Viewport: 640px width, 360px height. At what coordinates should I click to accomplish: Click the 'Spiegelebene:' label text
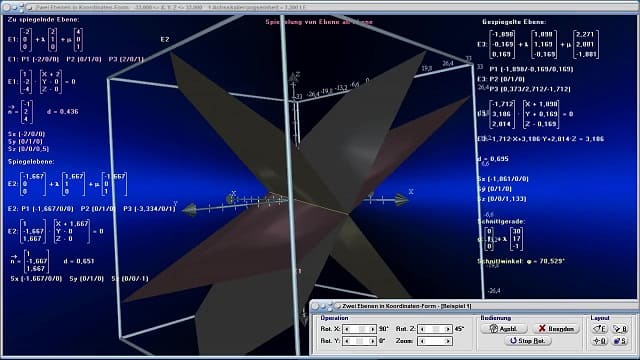[x=31, y=162]
